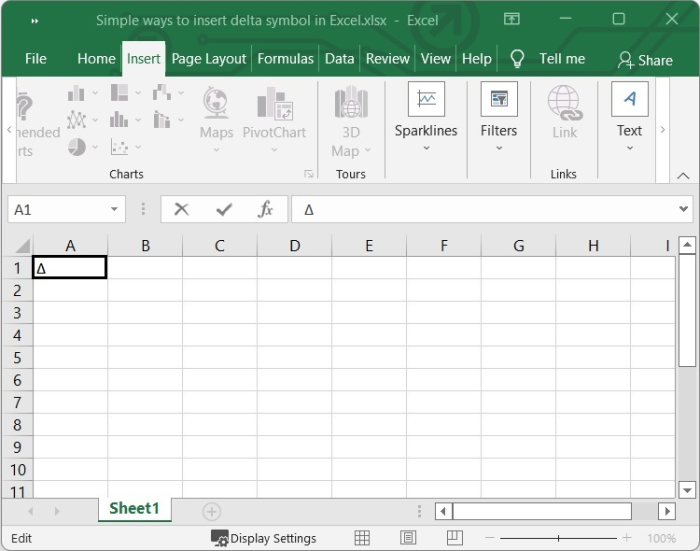
Task: Select cell A1 containing delta
Action: pyautogui.click(x=70, y=267)
